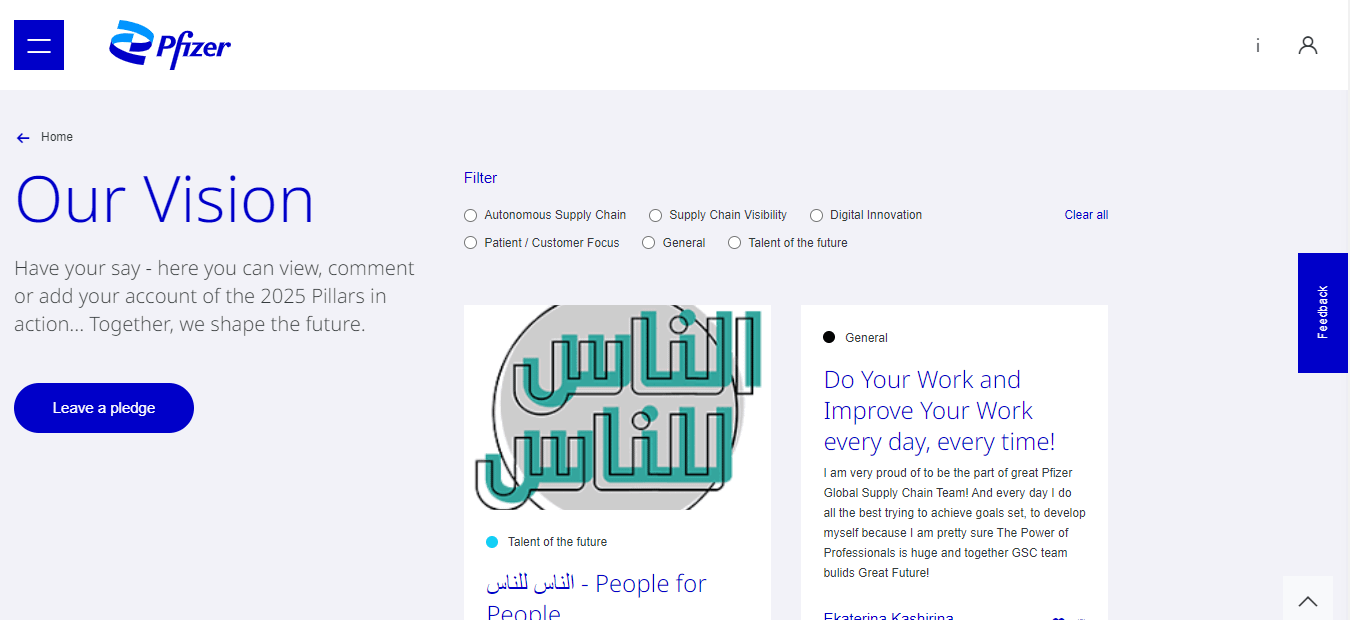Open the "People for People" post title

pyautogui.click(x=597, y=595)
